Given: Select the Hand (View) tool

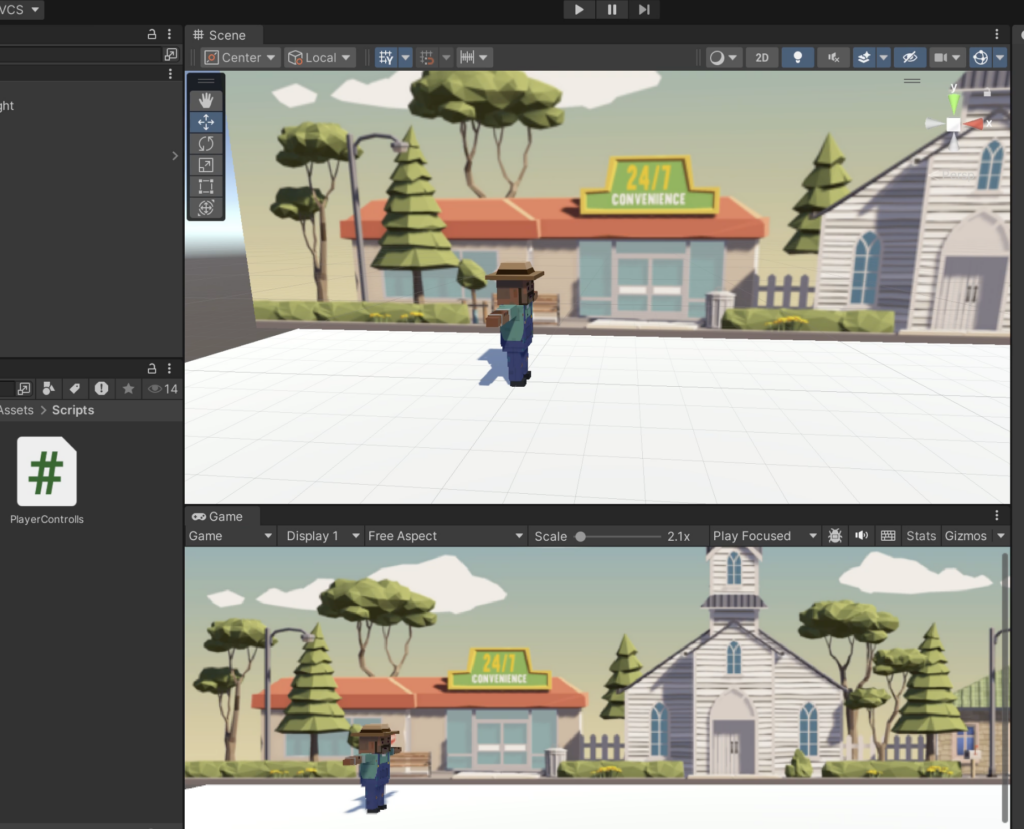Looking at the screenshot, I should tap(206, 100).
